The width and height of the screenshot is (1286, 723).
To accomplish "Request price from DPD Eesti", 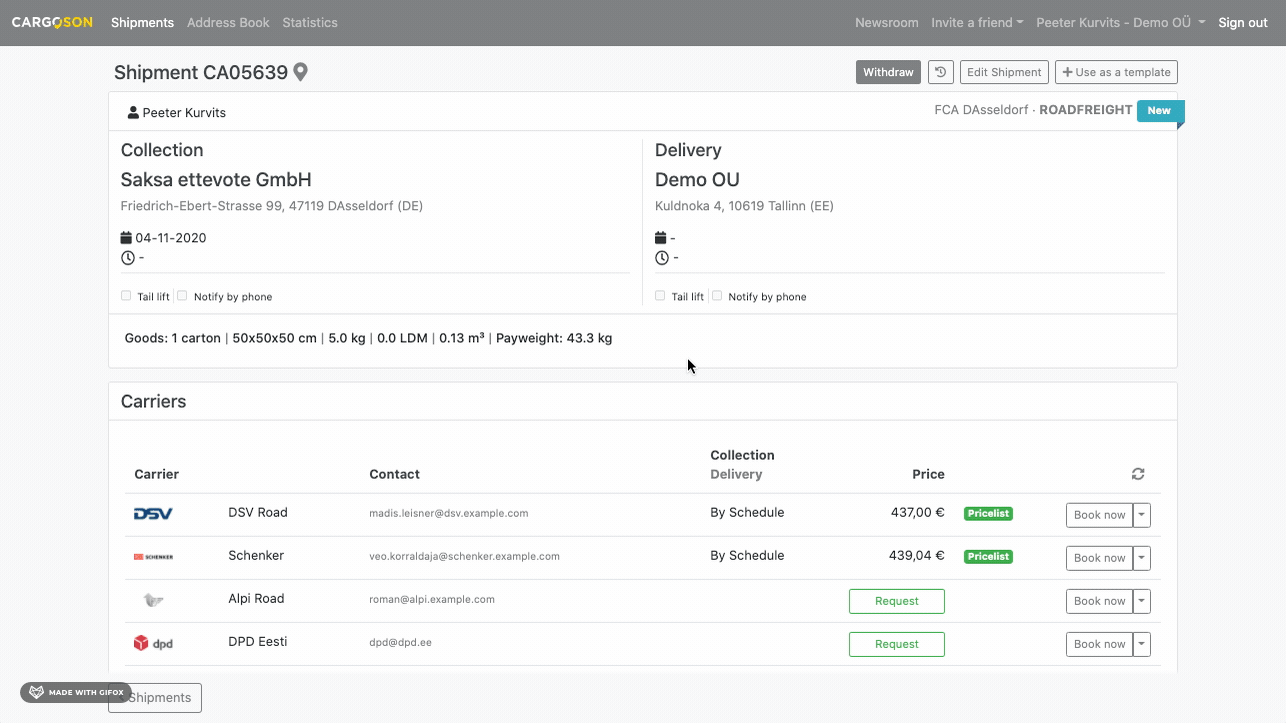I will click(897, 644).
